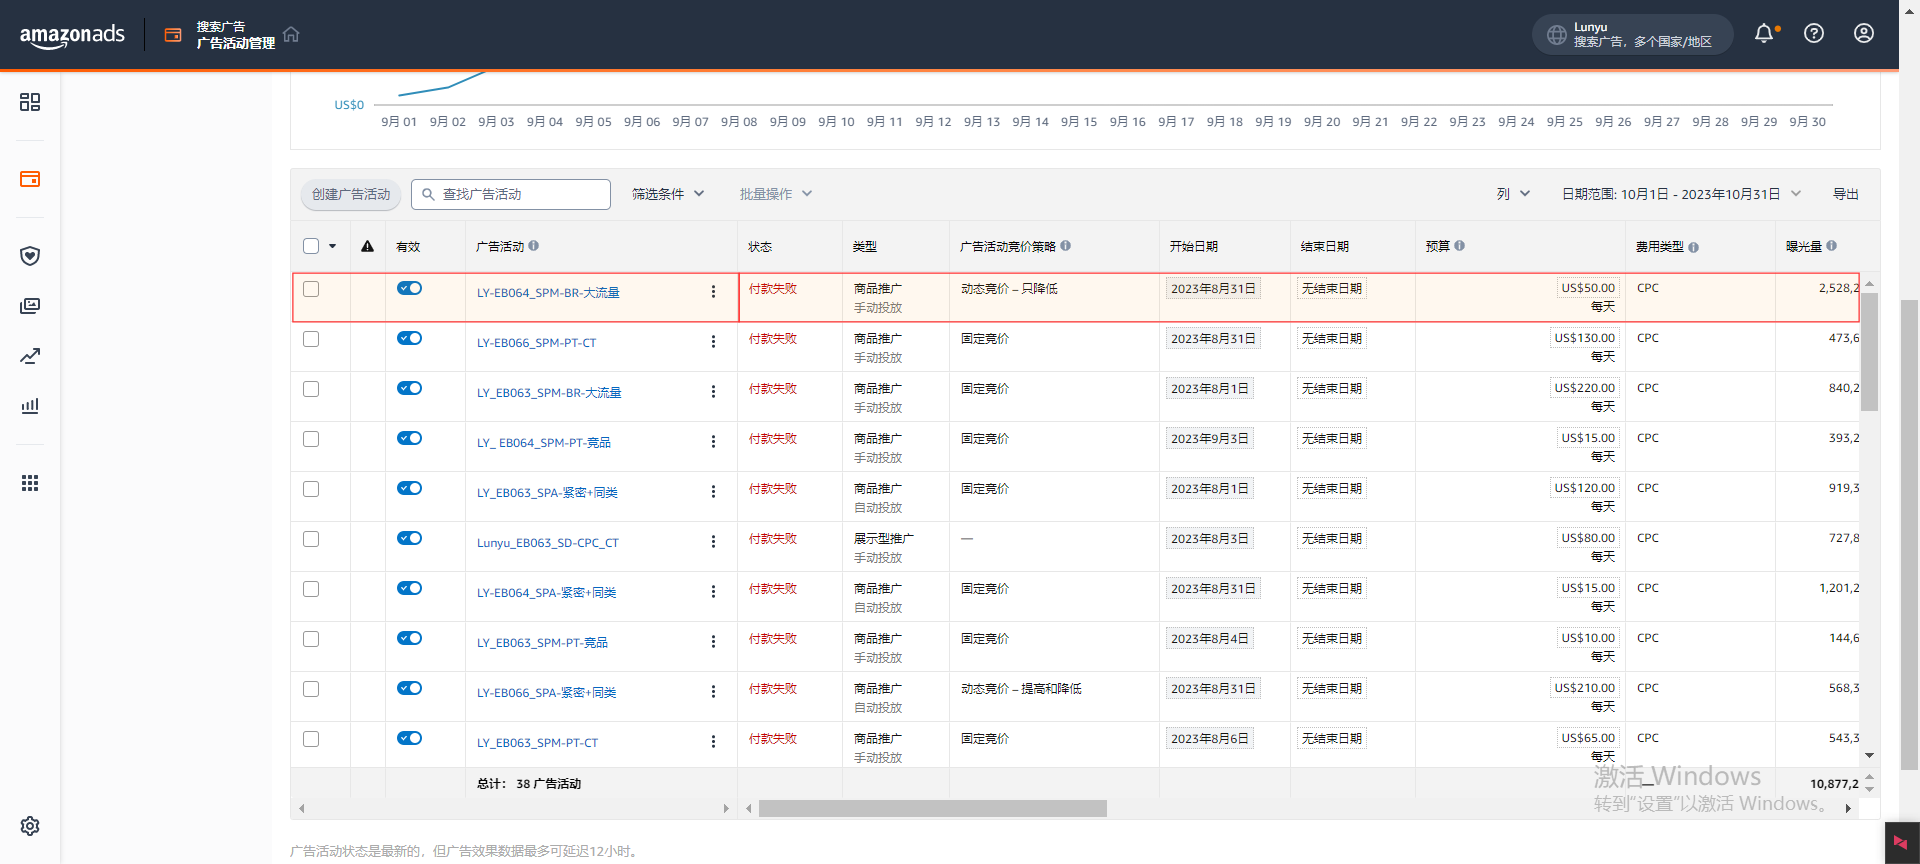
Task: Click the 创建广告活动 button
Action: tap(351, 194)
